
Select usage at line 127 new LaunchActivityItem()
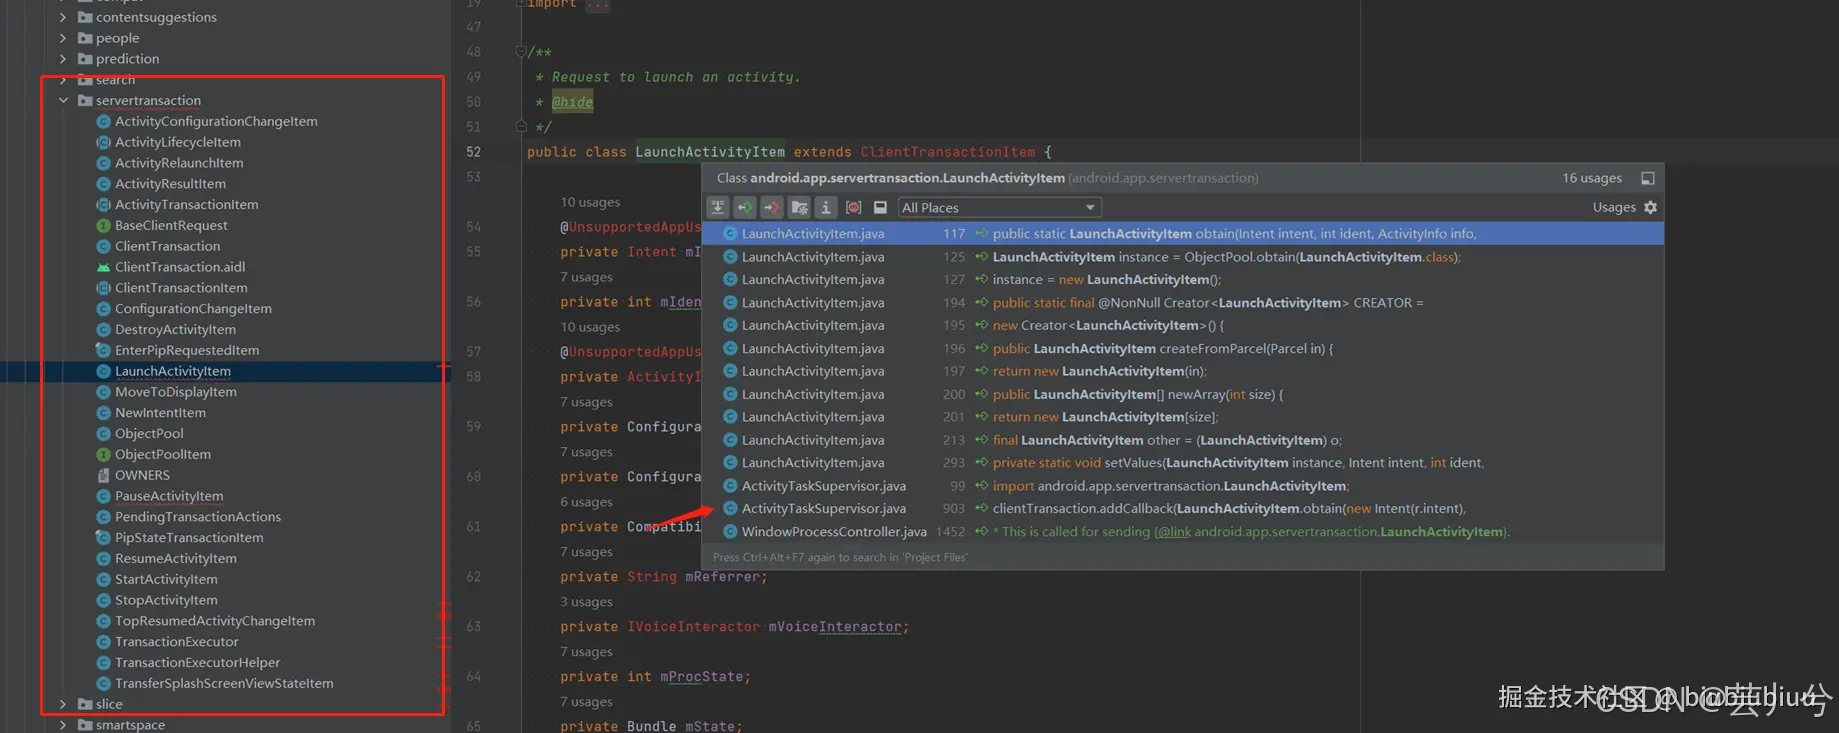click(x=1183, y=280)
